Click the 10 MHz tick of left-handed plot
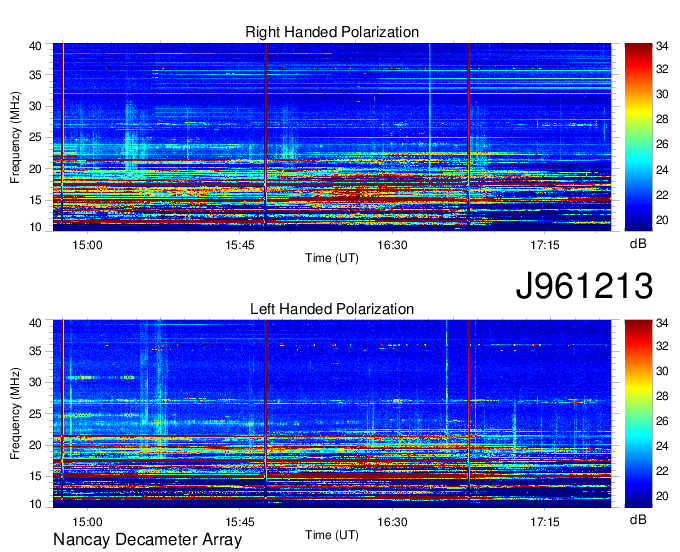The width and height of the screenshot is (680, 552). coord(36,504)
